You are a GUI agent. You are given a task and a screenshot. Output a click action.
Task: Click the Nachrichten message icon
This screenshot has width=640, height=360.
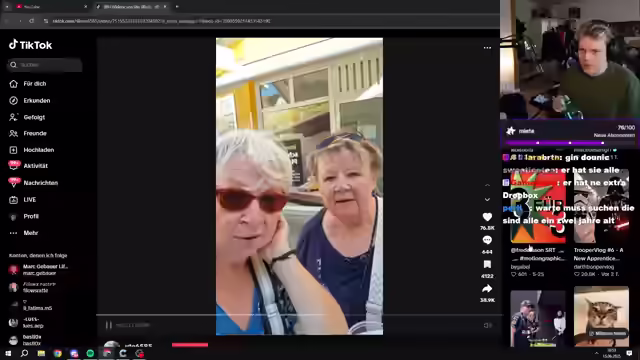(13, 182)
